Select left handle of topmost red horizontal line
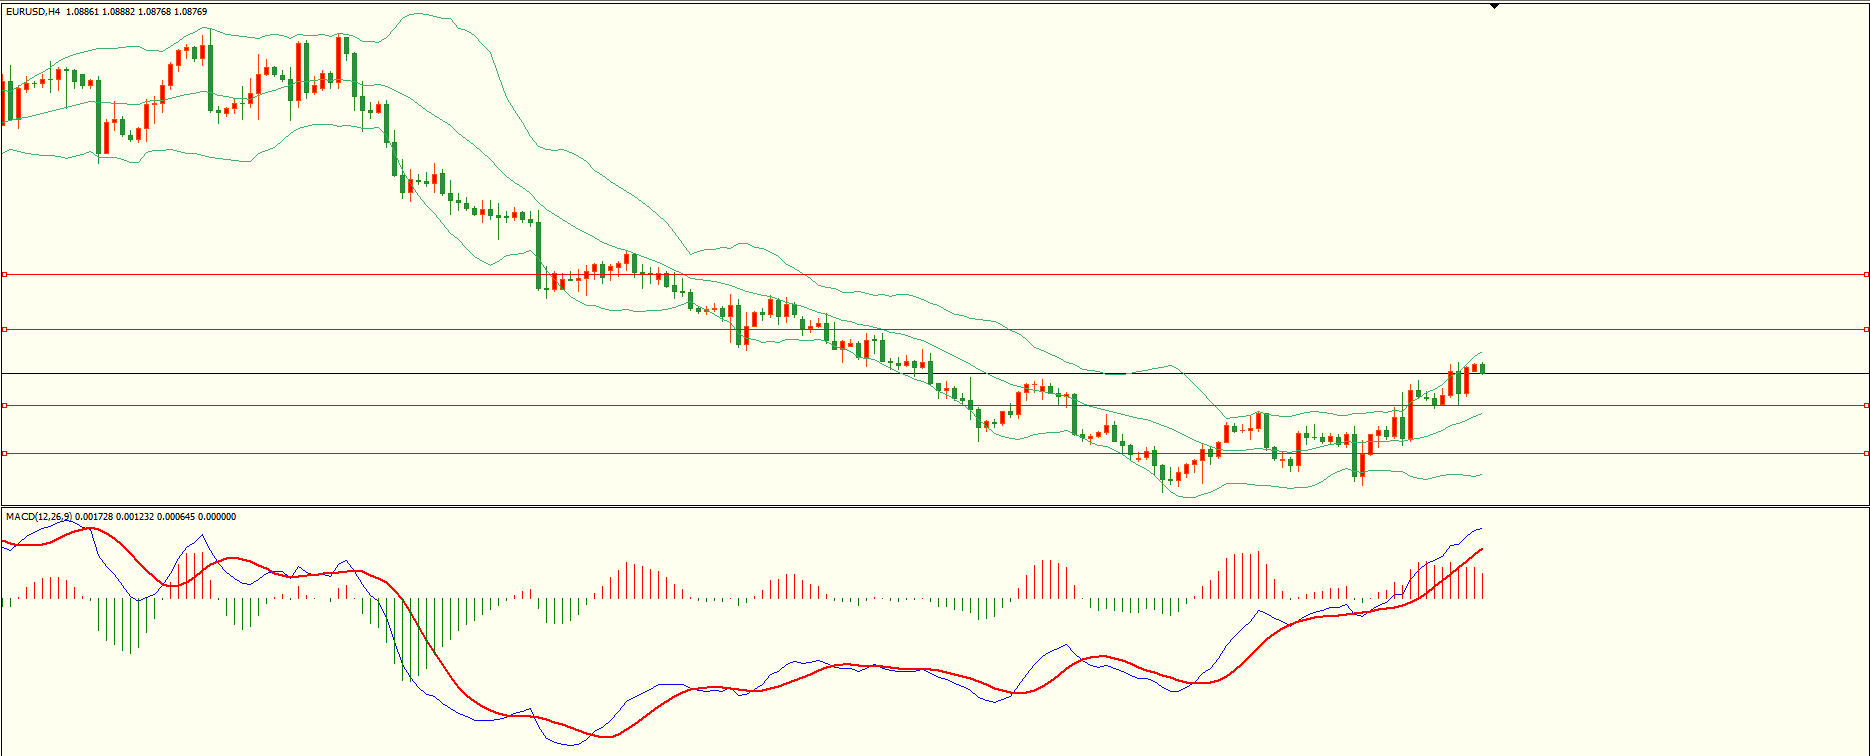The height and width of the screenshot is (756, 1870). pos(4,274)
